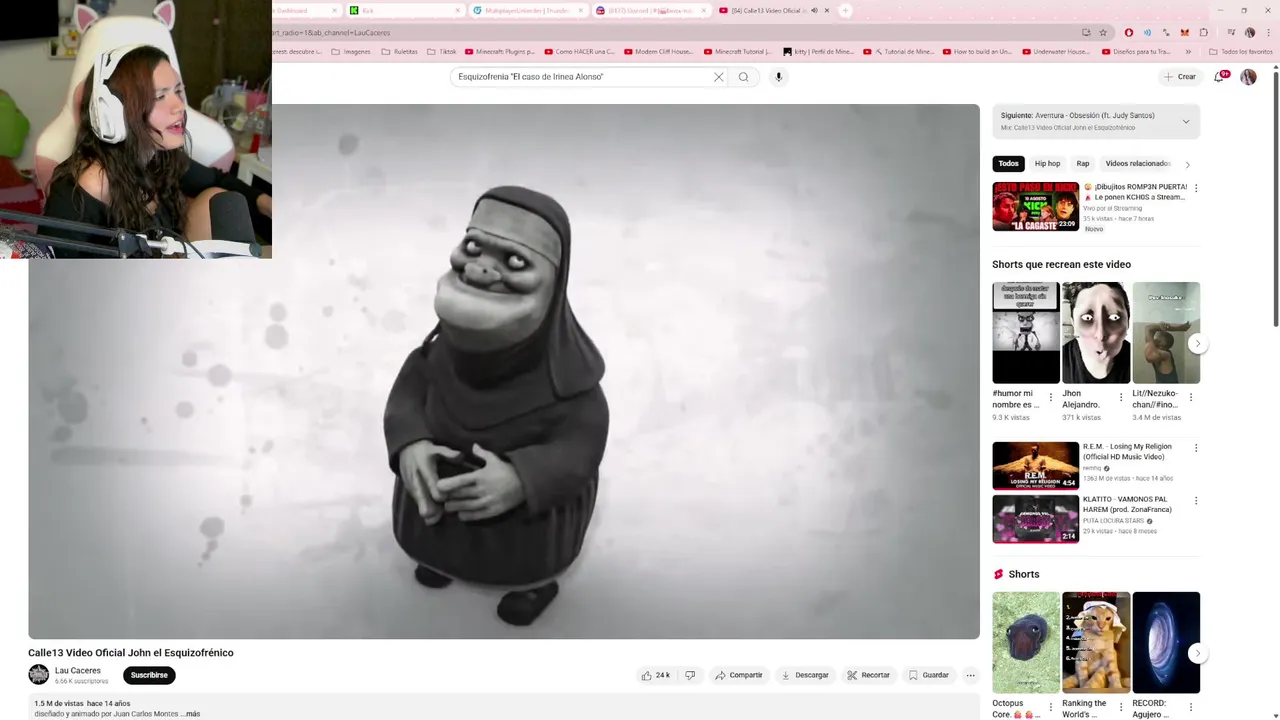The width and height of the screenshot is (1280, 720).
Task: Click the video title Calle13 Video Oficial John
Action: click(131, 653)
